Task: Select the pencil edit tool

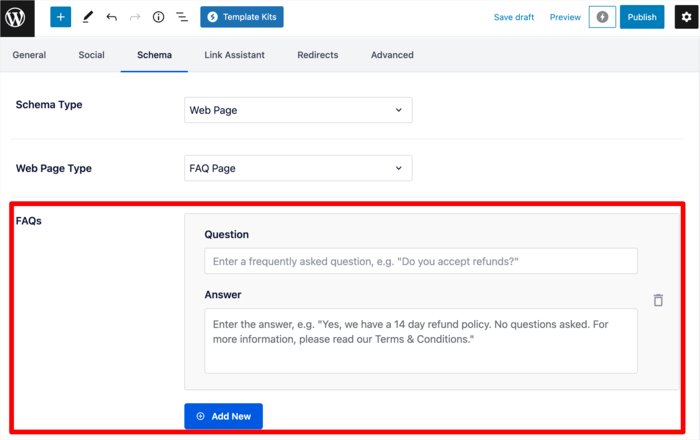Action: (x=88, y=17)
